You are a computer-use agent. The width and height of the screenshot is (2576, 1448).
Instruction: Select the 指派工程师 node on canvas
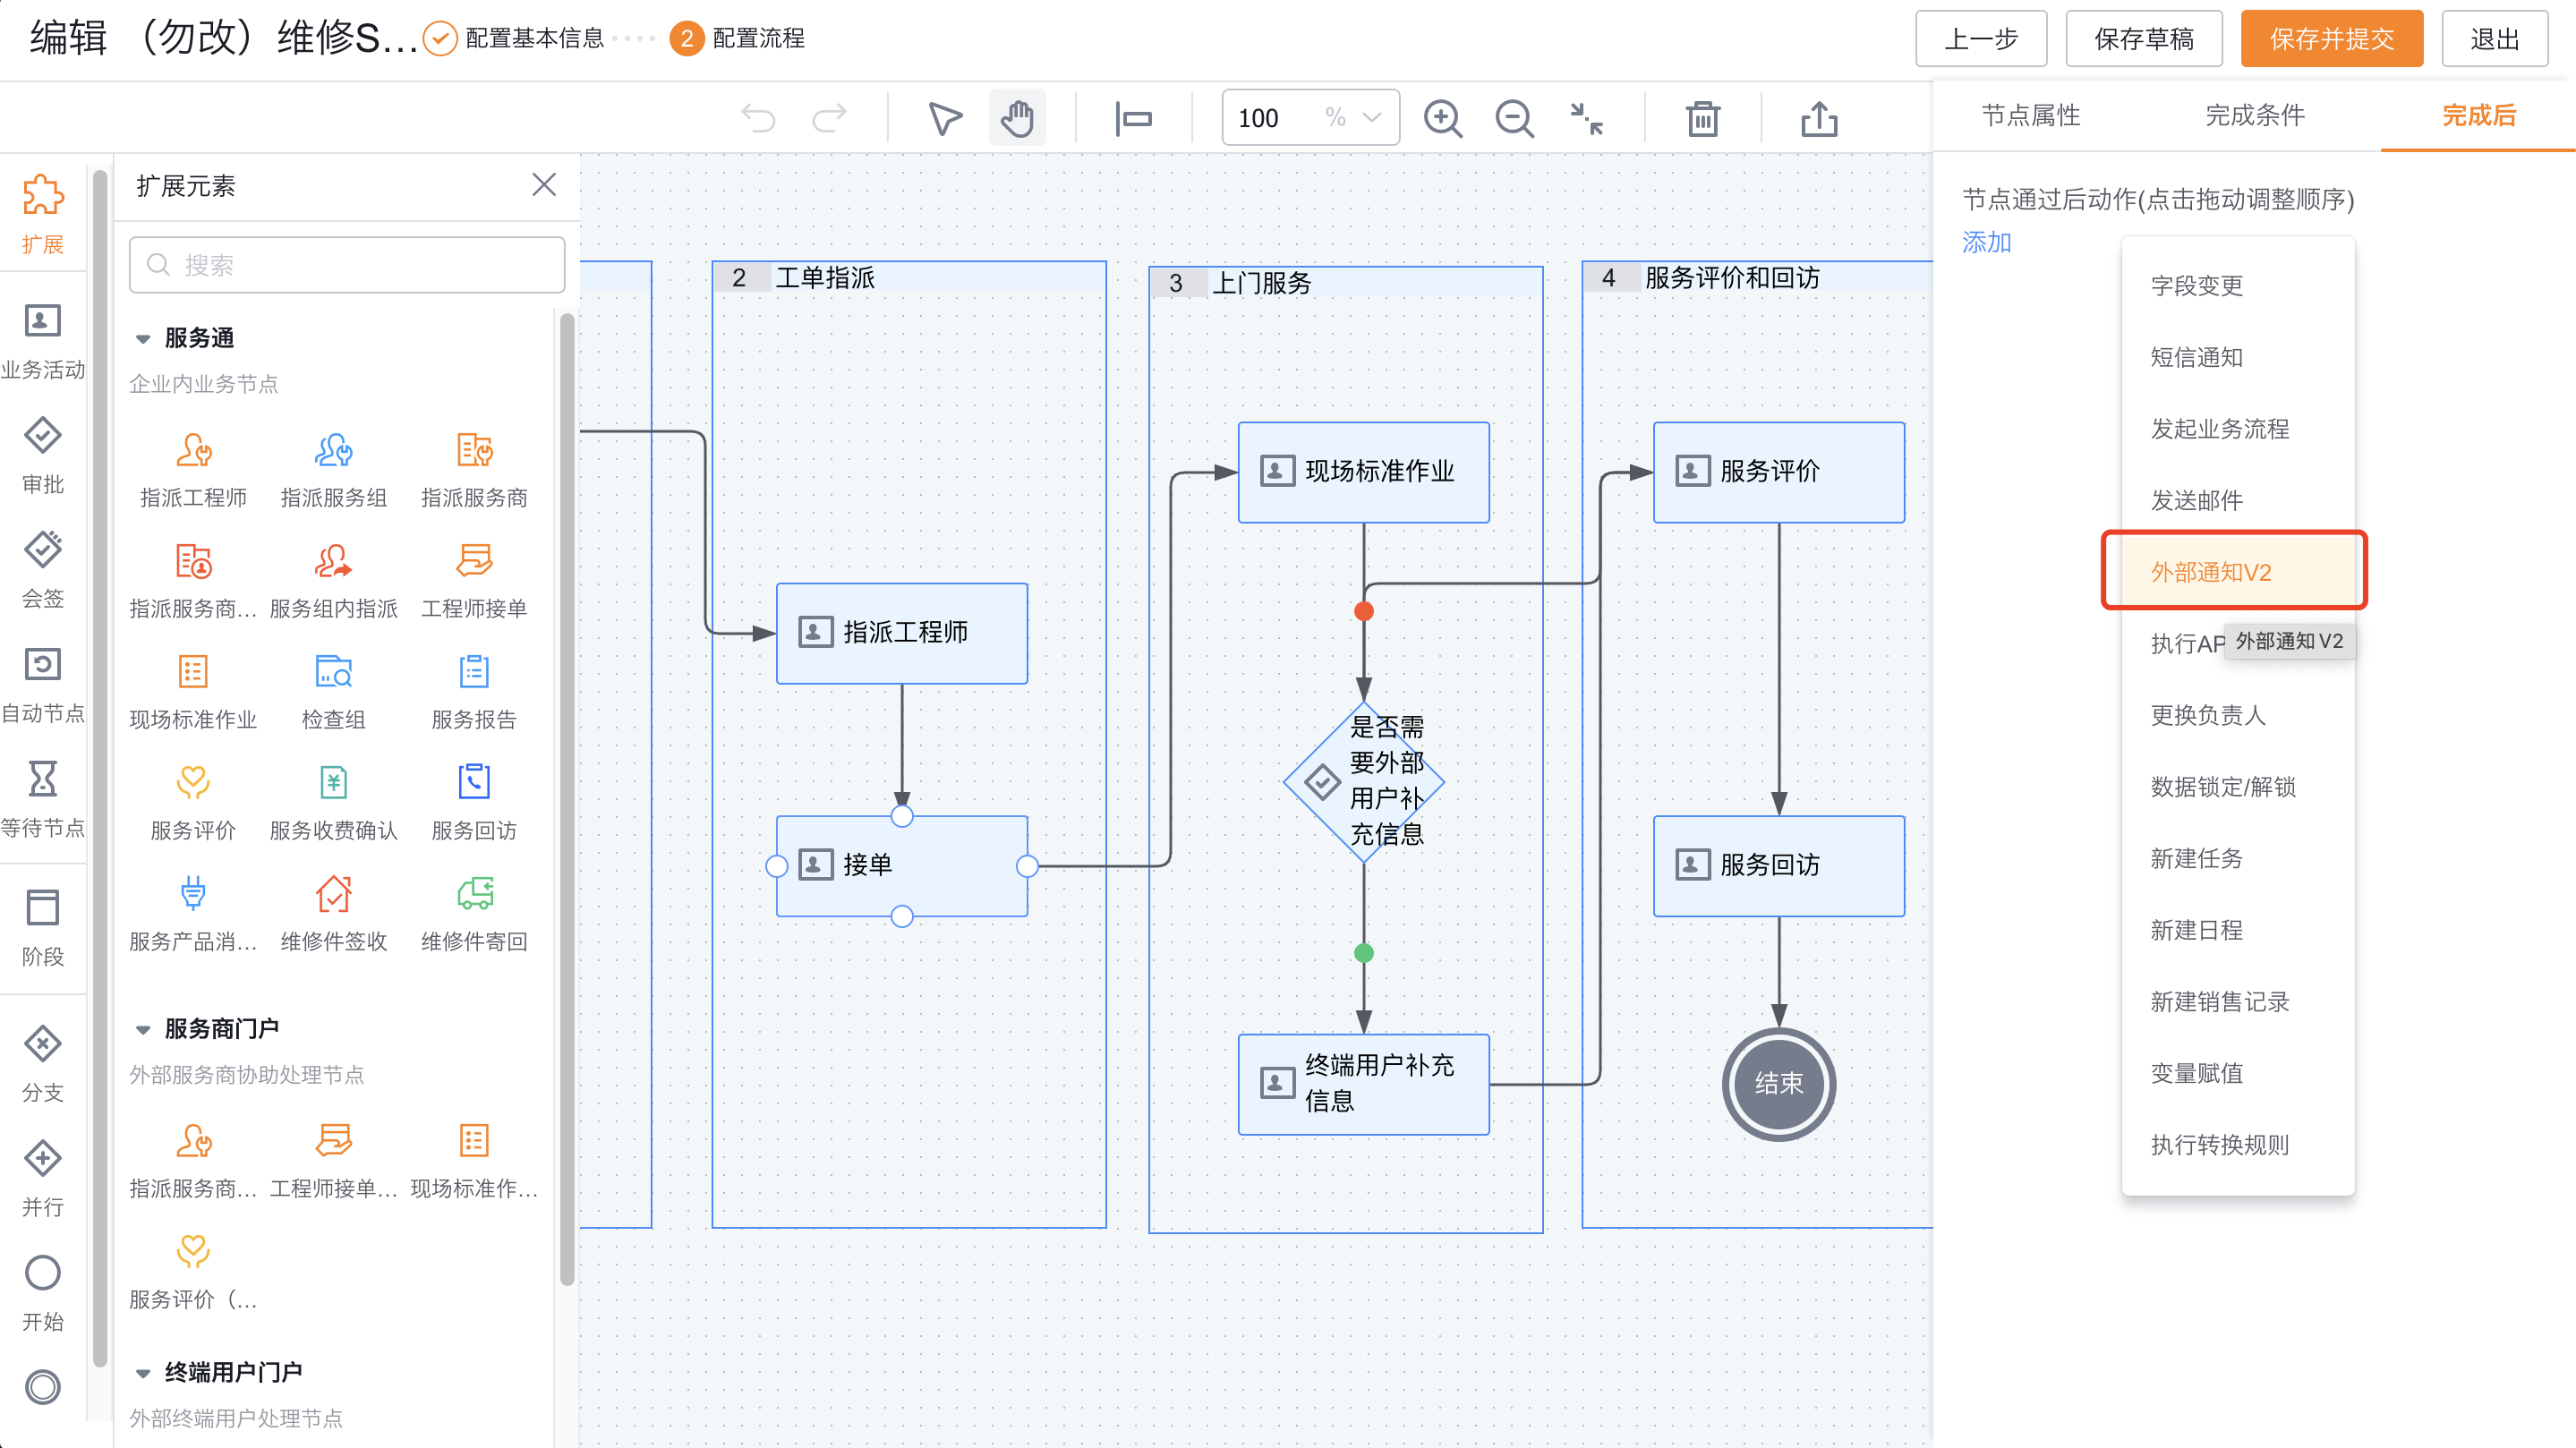901,633
